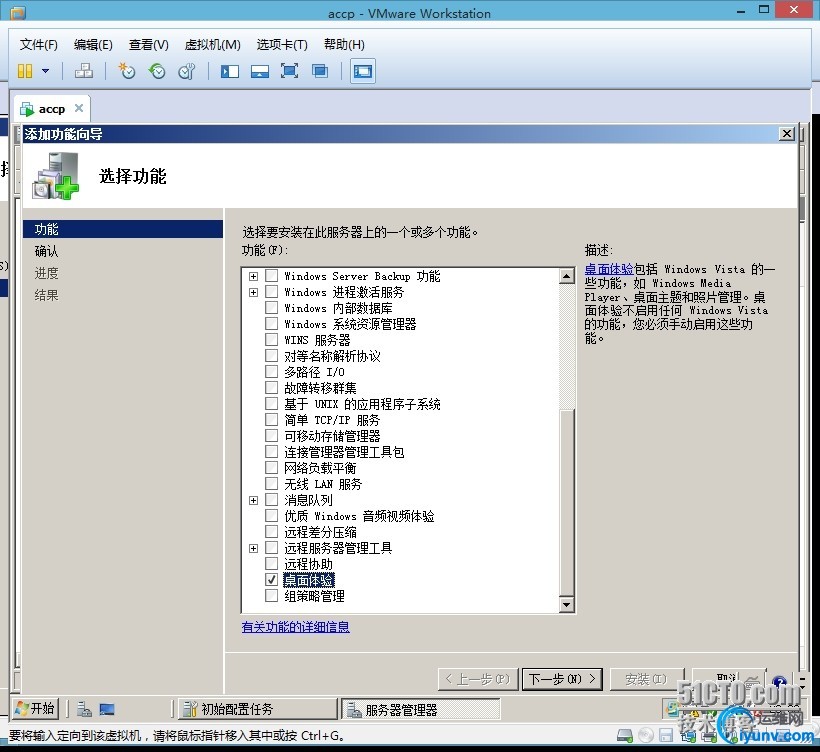Click the feature list scrollbar thumb
Screen dimensions: 820x752
tap(566, 503)
